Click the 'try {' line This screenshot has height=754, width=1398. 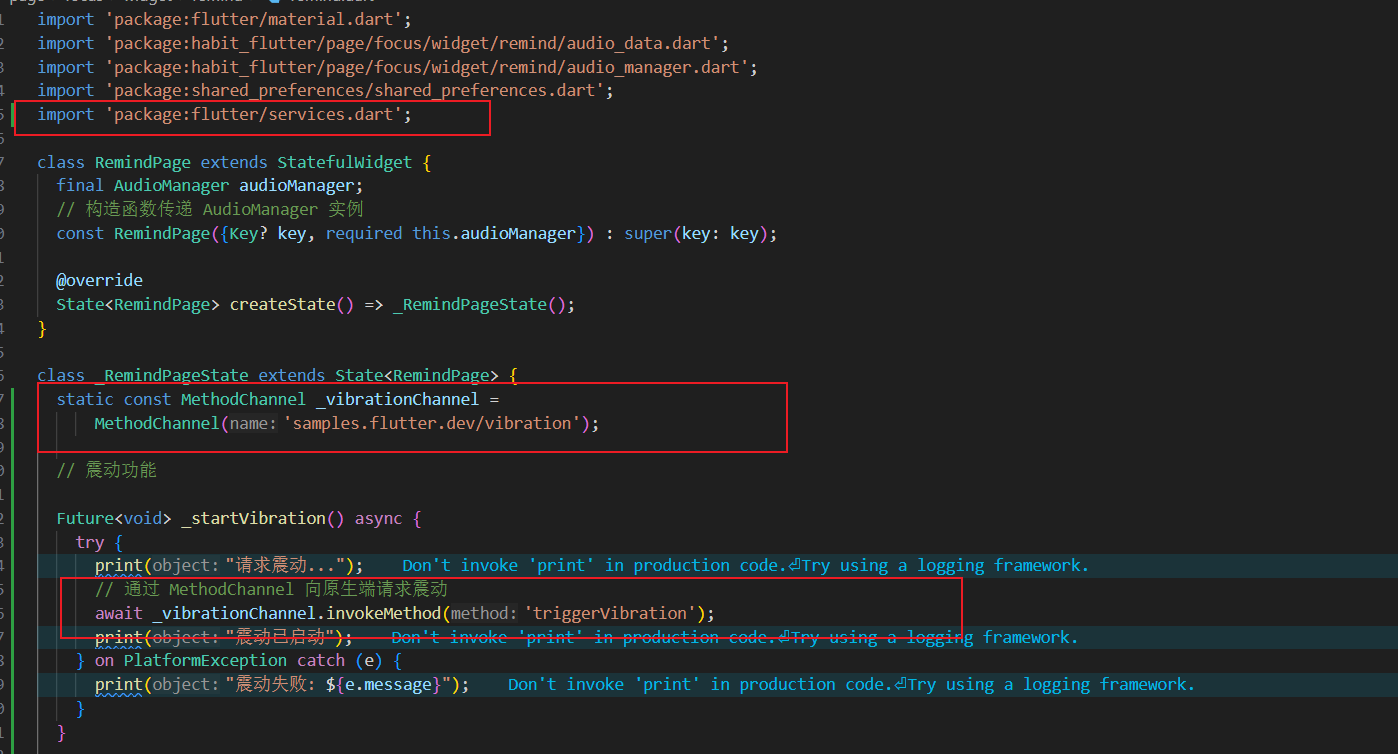point(98,542)
